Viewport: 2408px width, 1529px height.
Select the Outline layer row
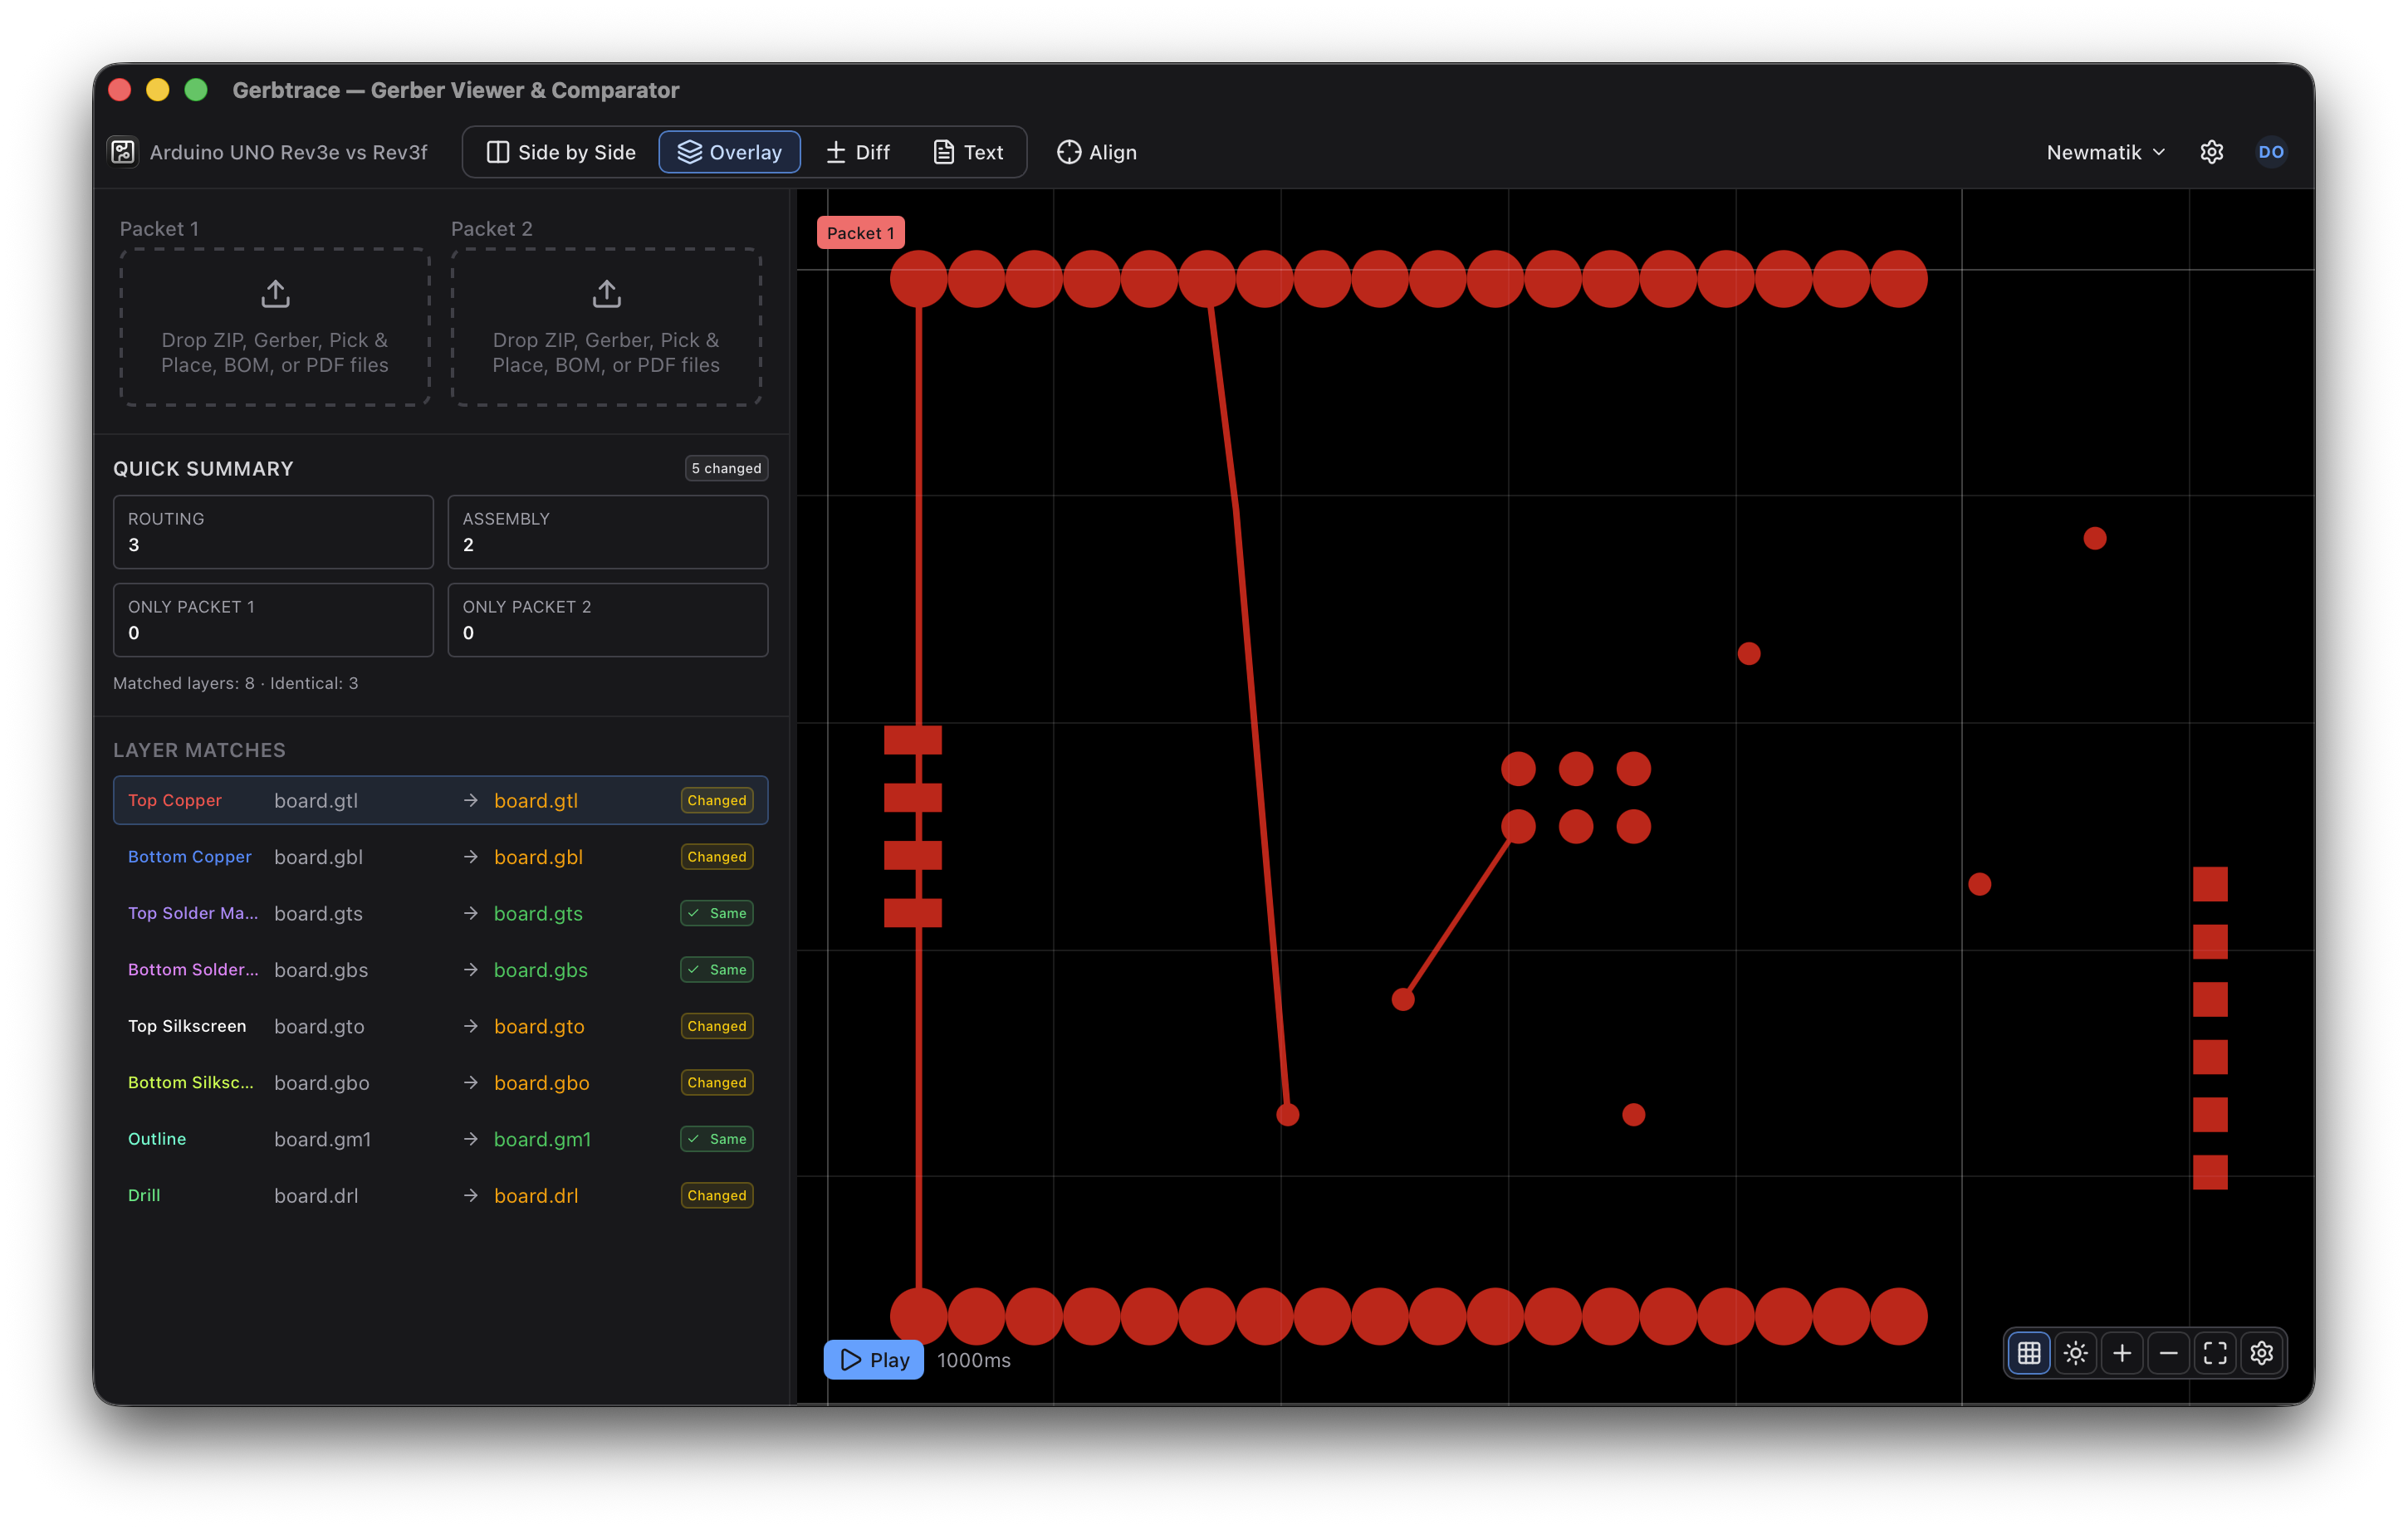coord(440,1139)
